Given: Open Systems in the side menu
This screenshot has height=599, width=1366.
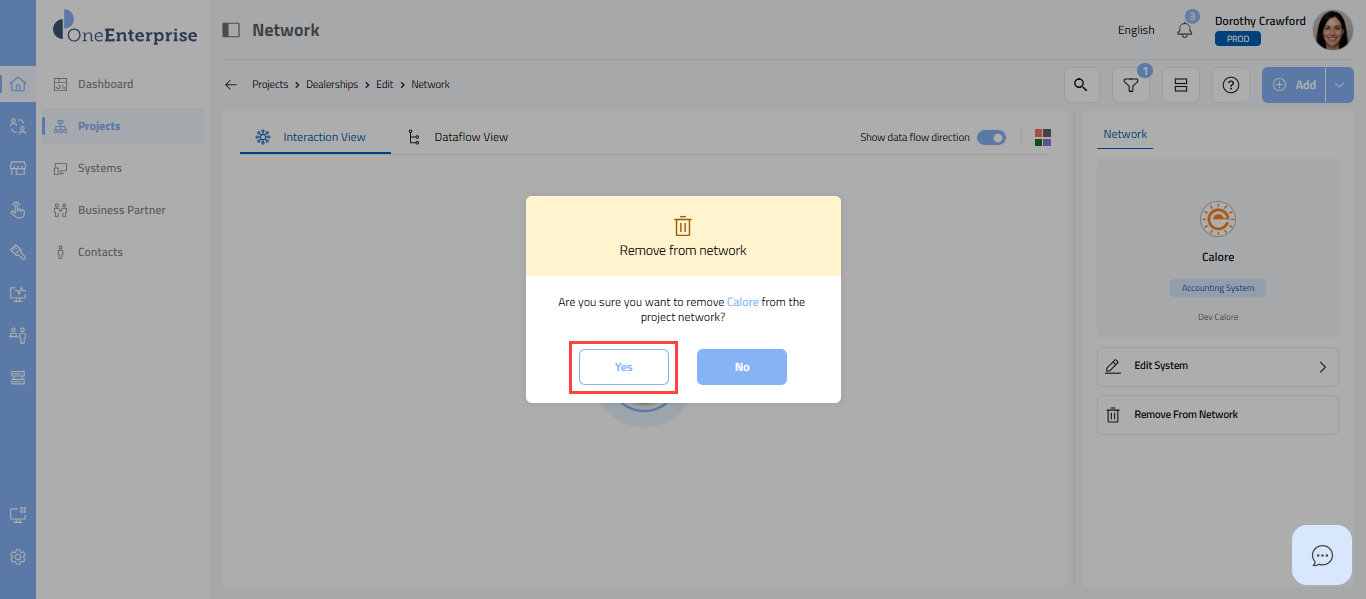Looking at the screenshot, I should [100, 168].
